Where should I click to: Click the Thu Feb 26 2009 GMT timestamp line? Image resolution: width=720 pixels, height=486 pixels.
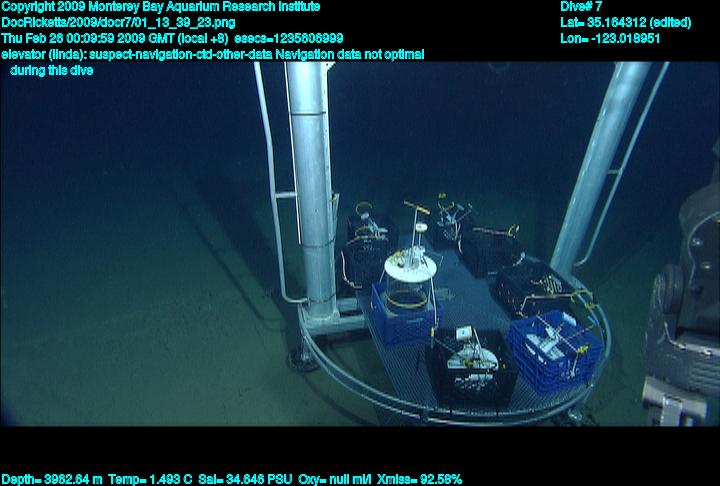pos(172,38)
